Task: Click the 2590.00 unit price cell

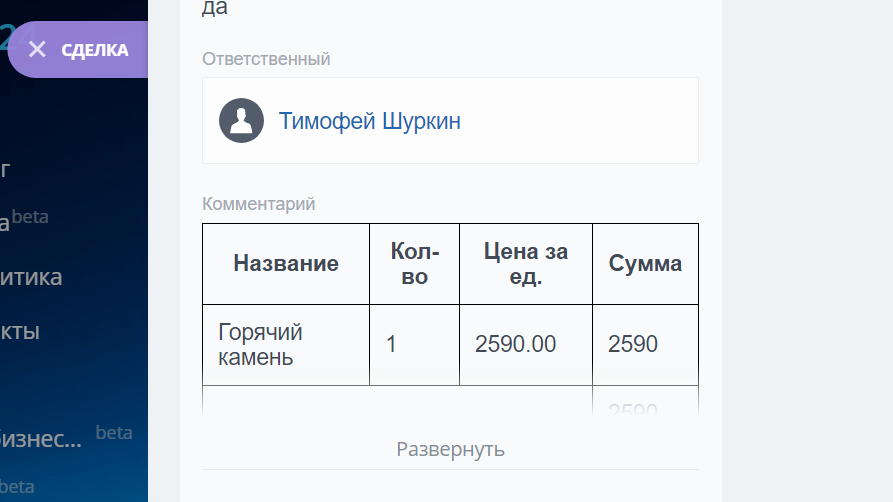Action: click(515, 344)
